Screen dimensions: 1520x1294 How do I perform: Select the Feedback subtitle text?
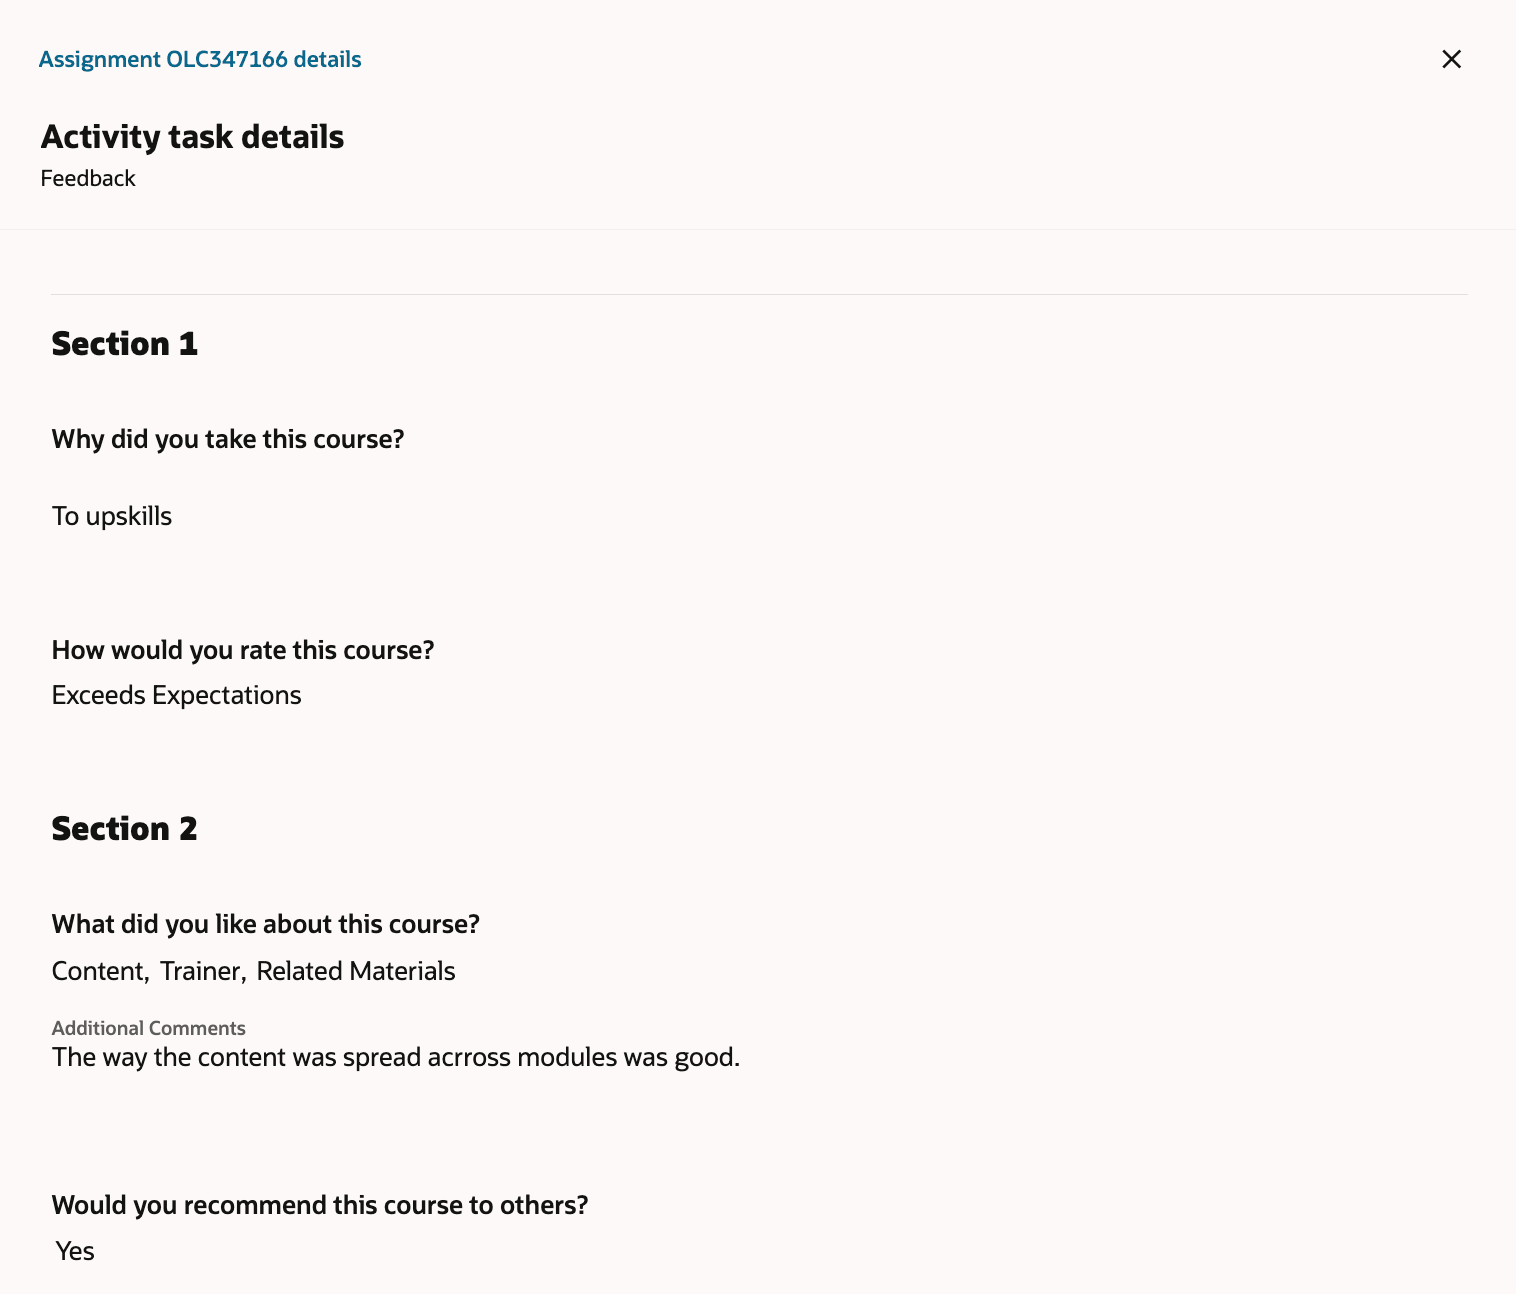click(x=88, y=178)
